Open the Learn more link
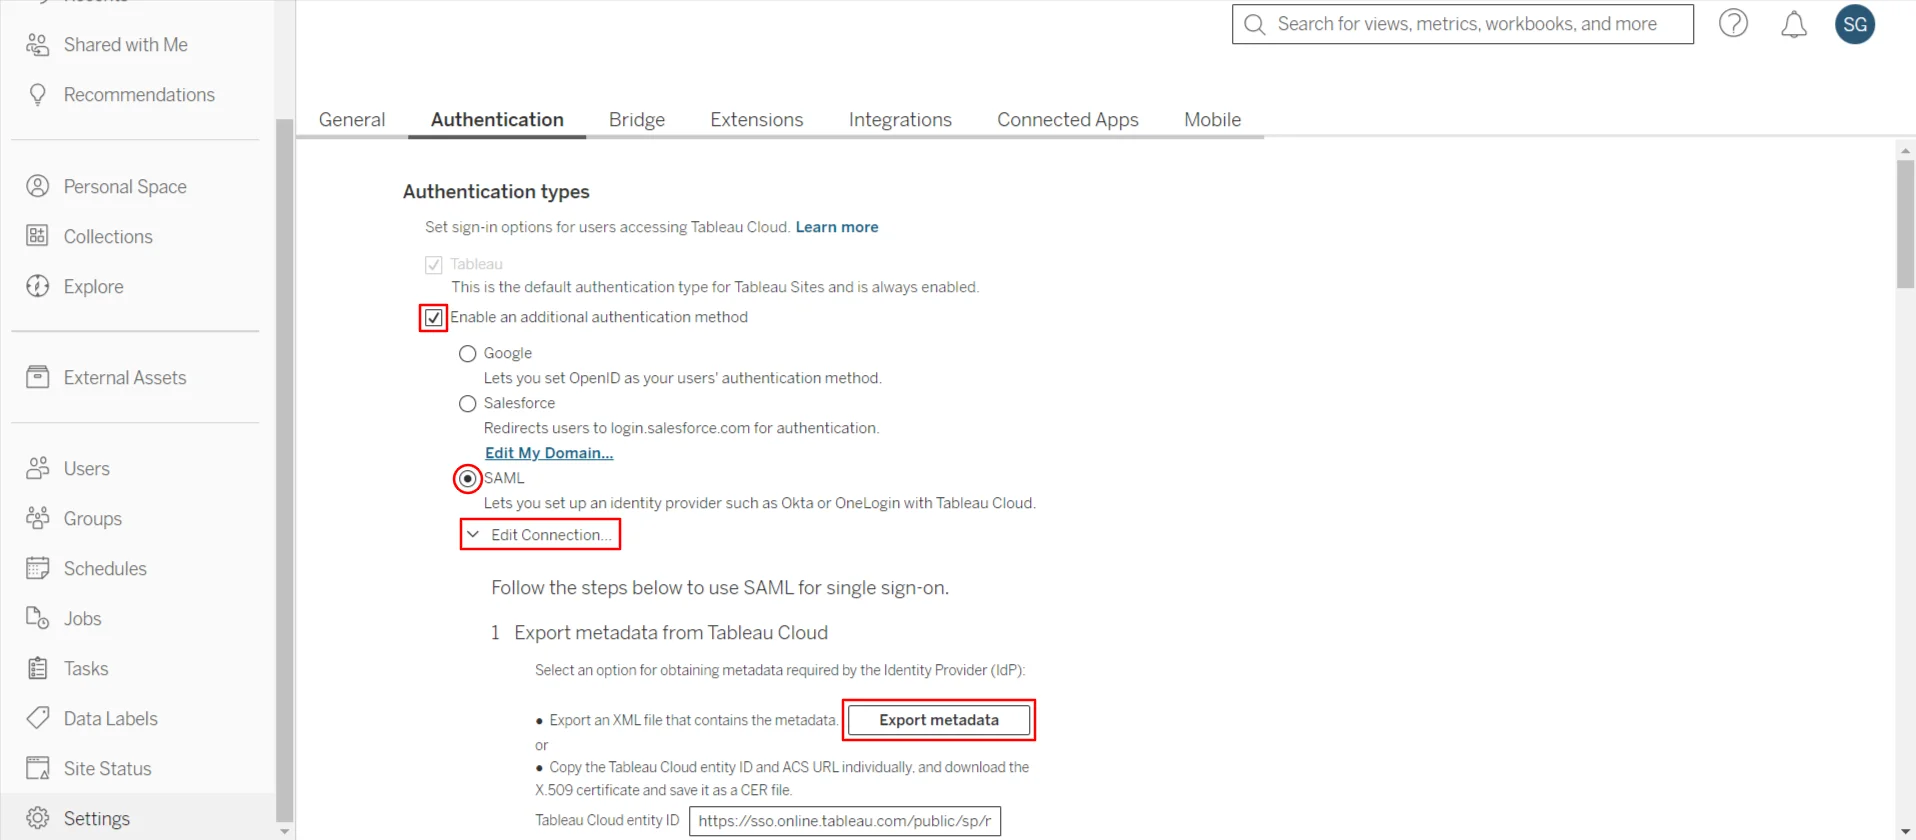Screen dimensions: 1916x840 click(837, 227)
